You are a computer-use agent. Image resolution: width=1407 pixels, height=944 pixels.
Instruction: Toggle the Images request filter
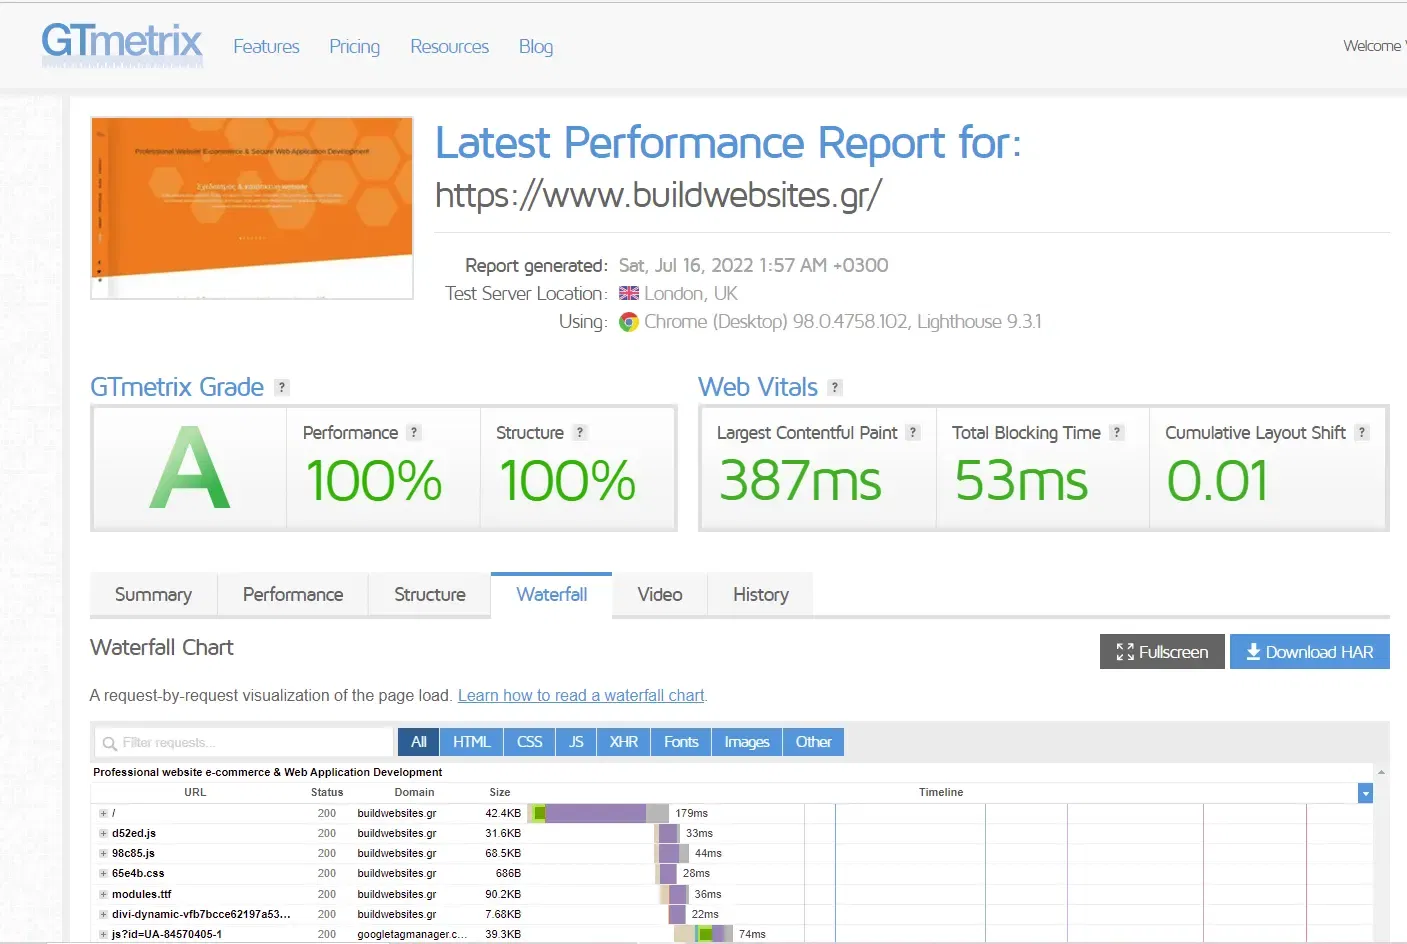746,742
